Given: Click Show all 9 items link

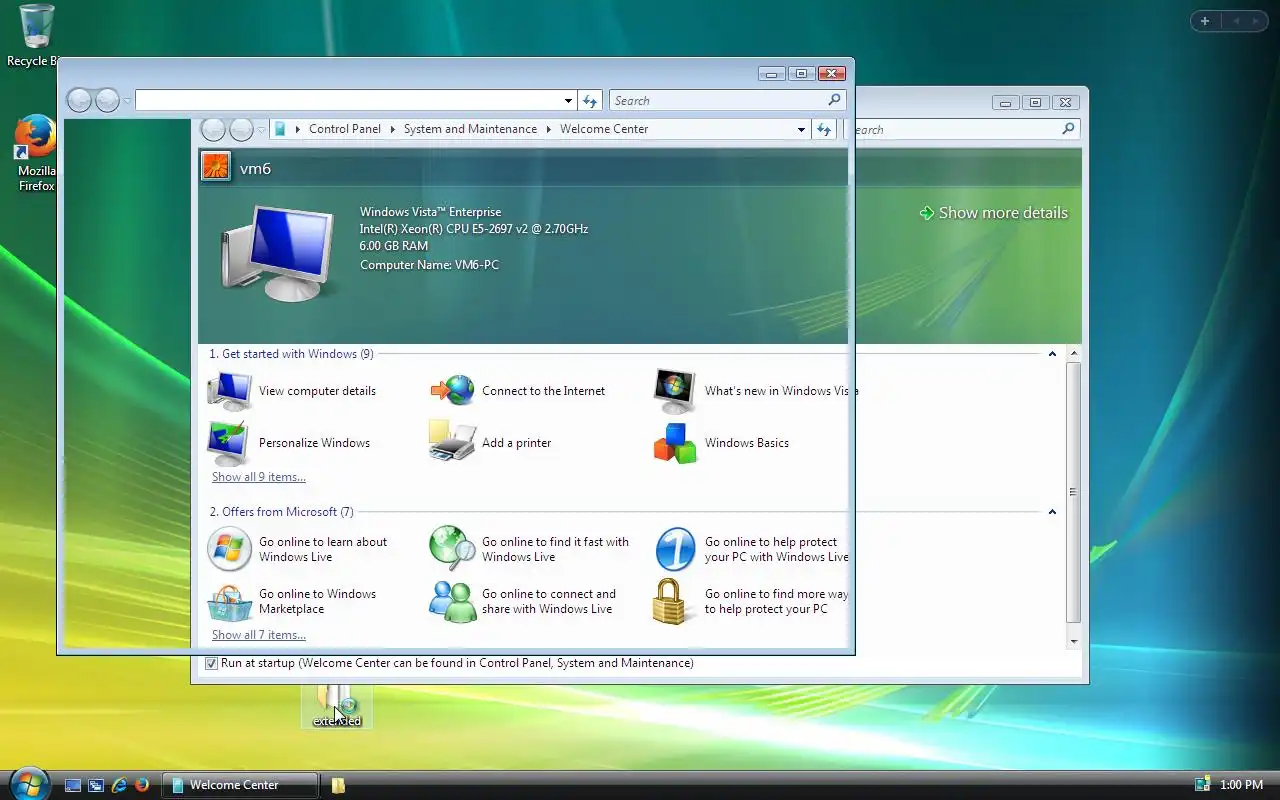Looking at the screenshot, I should [259, 477].
